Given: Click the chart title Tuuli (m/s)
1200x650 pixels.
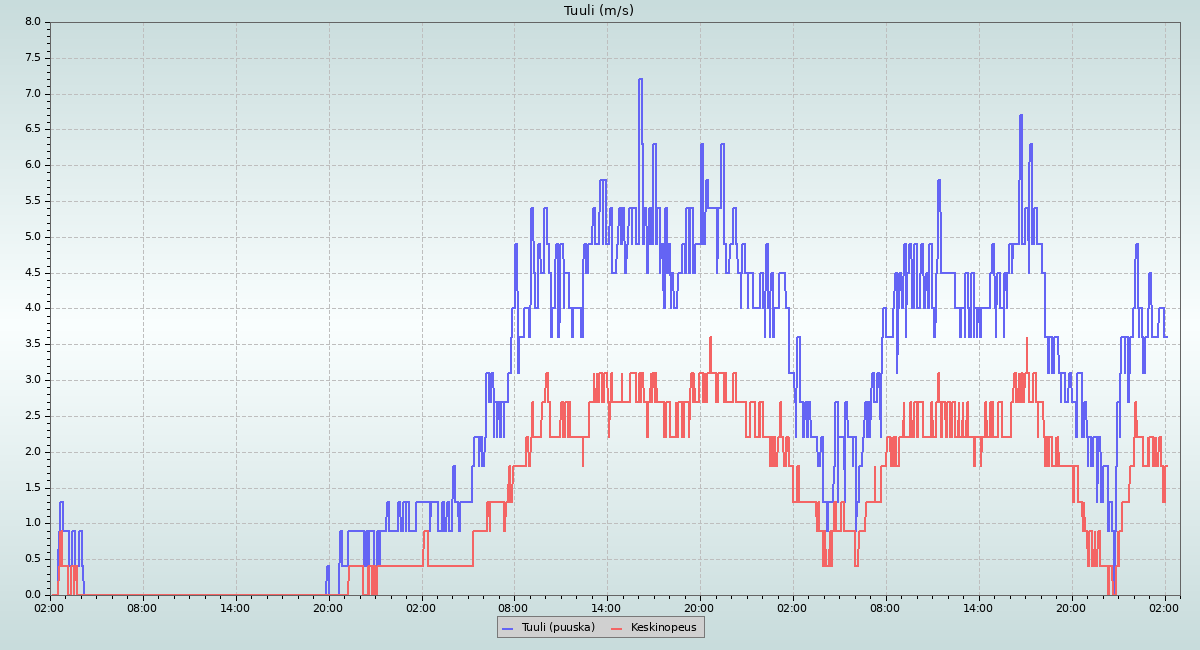Looking at the screenshot, I should [599, 11].
